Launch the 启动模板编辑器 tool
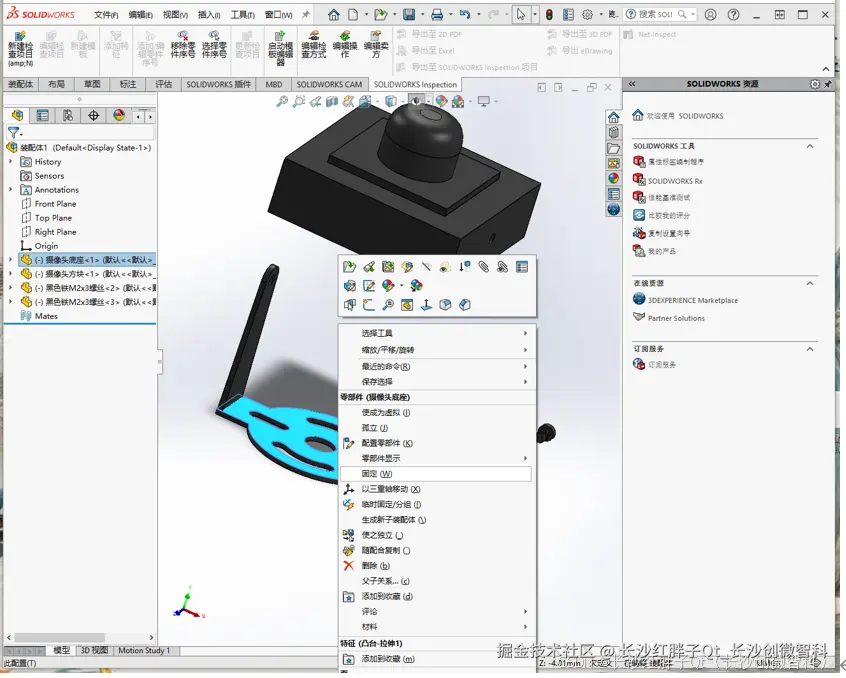The height and width of the screenshot is (678, 846). 280,49
